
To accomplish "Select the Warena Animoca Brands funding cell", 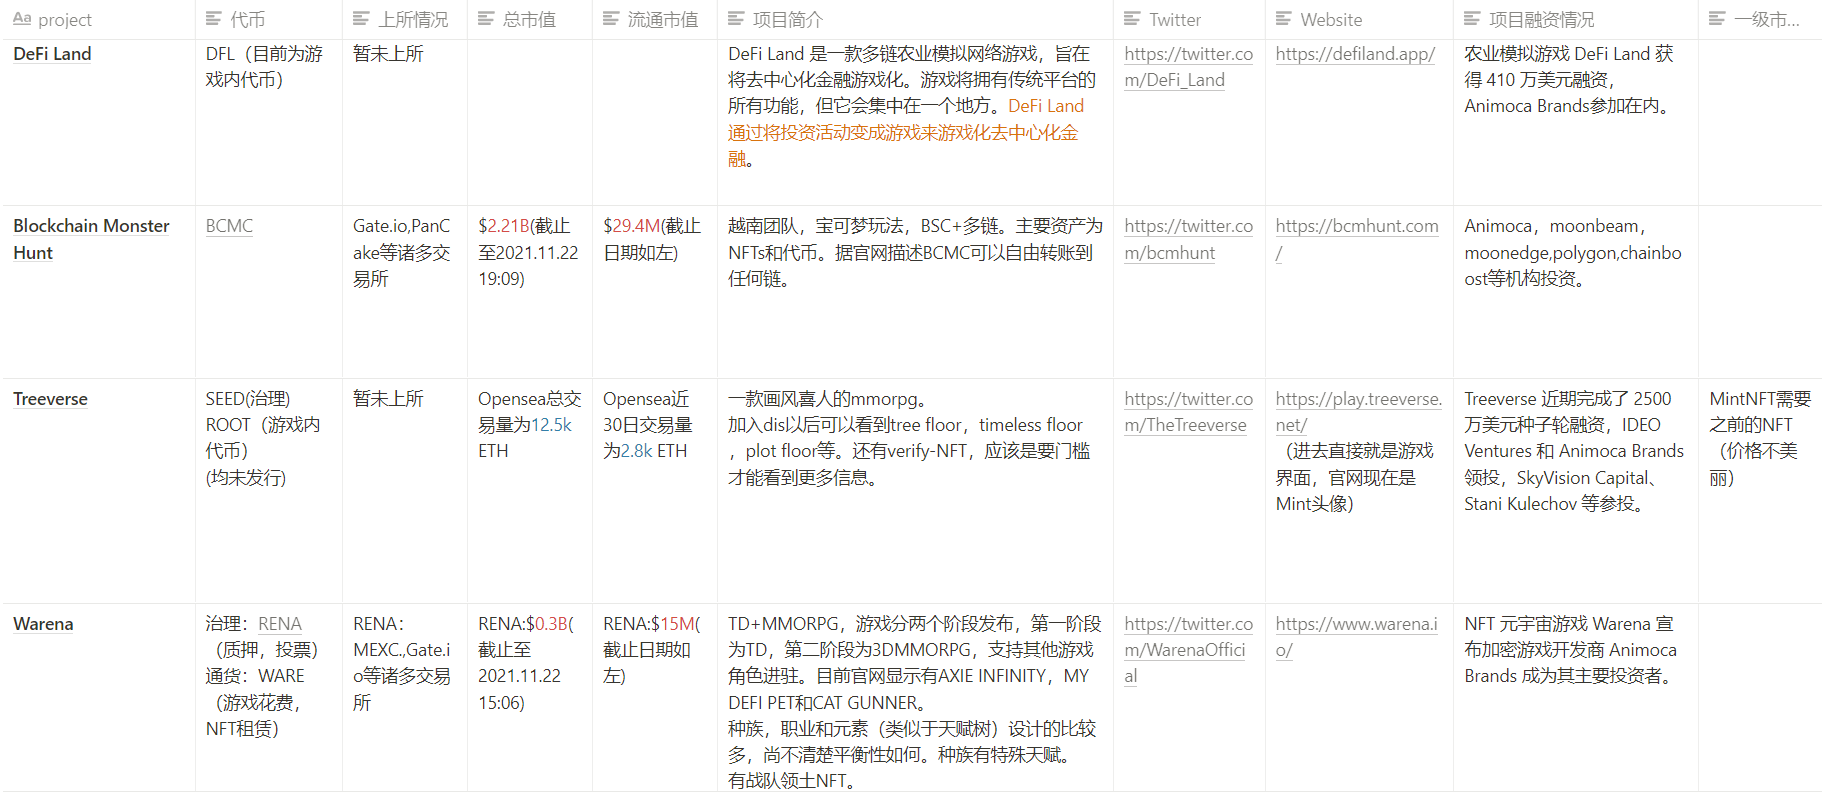I will click(1576, 698).
